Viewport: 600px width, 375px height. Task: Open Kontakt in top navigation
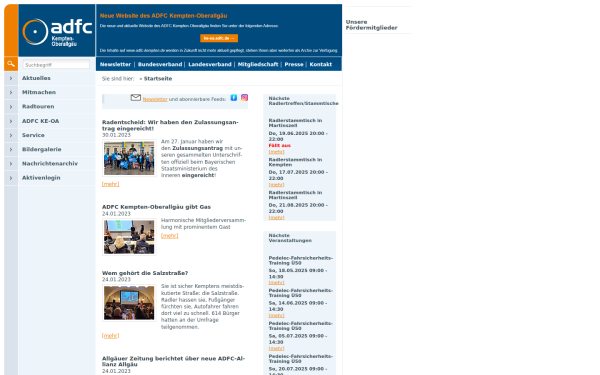[x=321, y=64]
